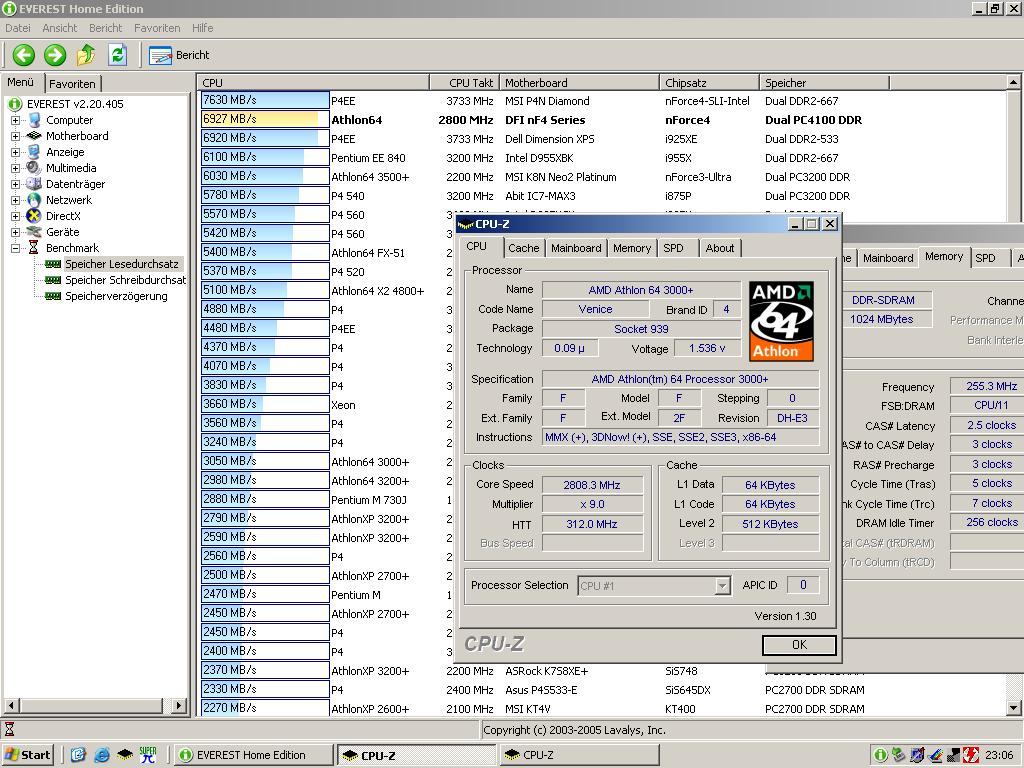1024x768 pixels.
Task: Click Mainboard tab in background CPU-Z window
Action: tap(888, 258)
